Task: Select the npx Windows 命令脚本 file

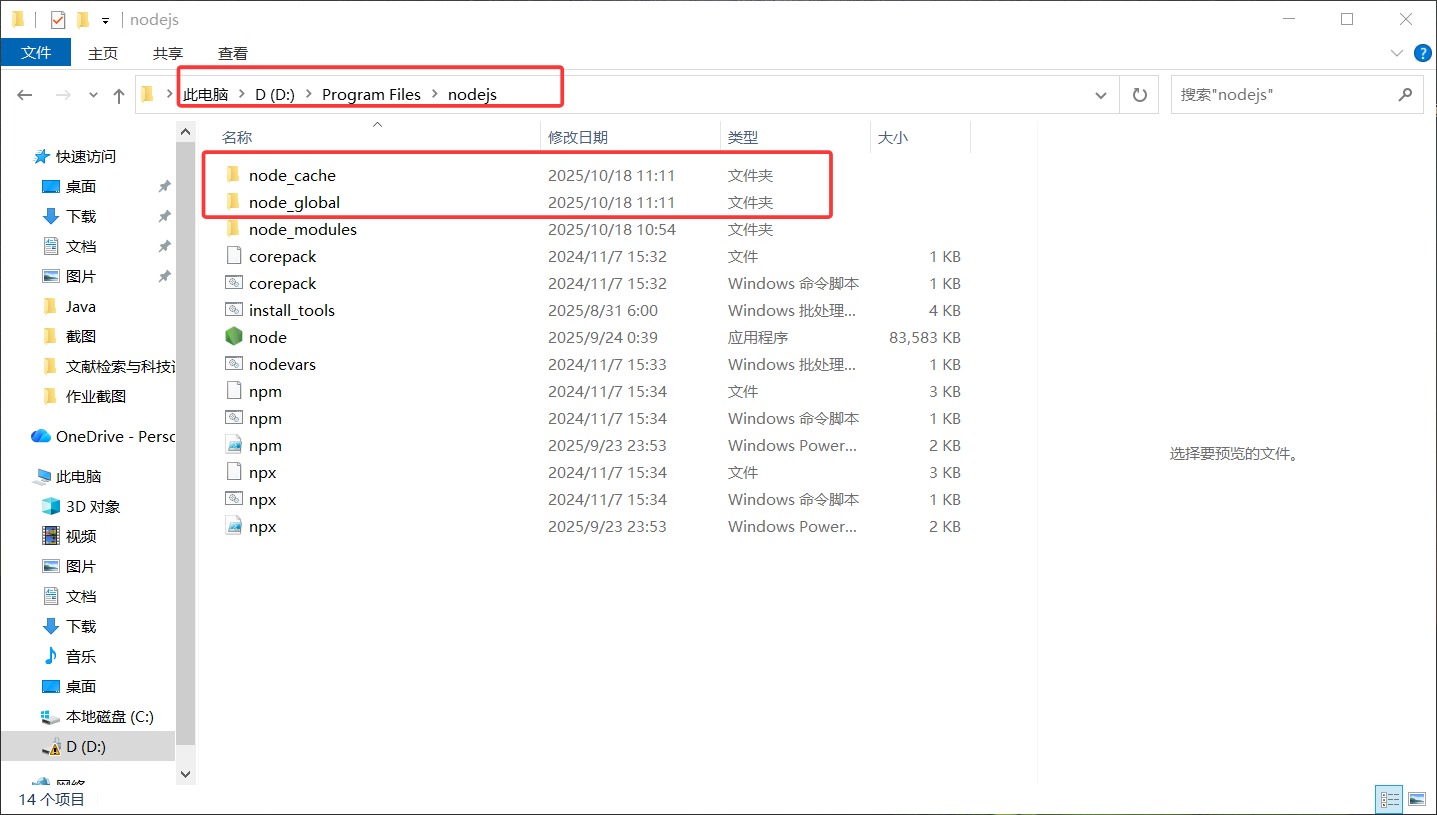Action: pyautogui.click(x=262, y=499)
